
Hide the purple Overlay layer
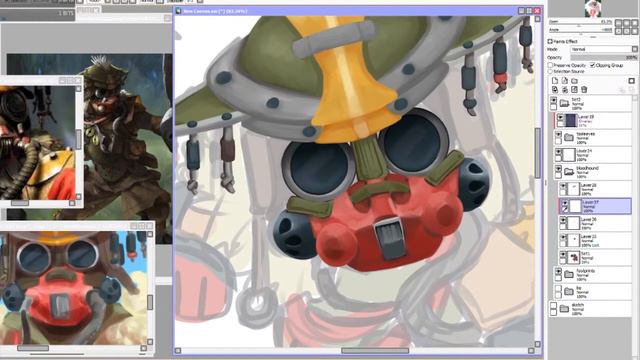click(x=560, y=118)
